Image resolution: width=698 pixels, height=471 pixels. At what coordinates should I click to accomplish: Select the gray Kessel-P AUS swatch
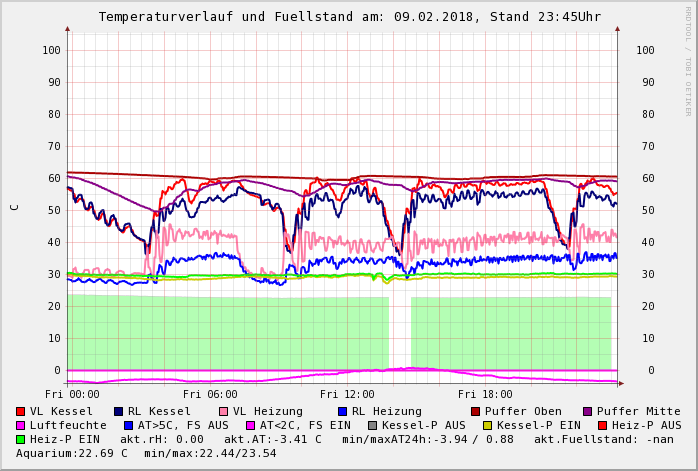pyautogui.click(x=371, y=425)
